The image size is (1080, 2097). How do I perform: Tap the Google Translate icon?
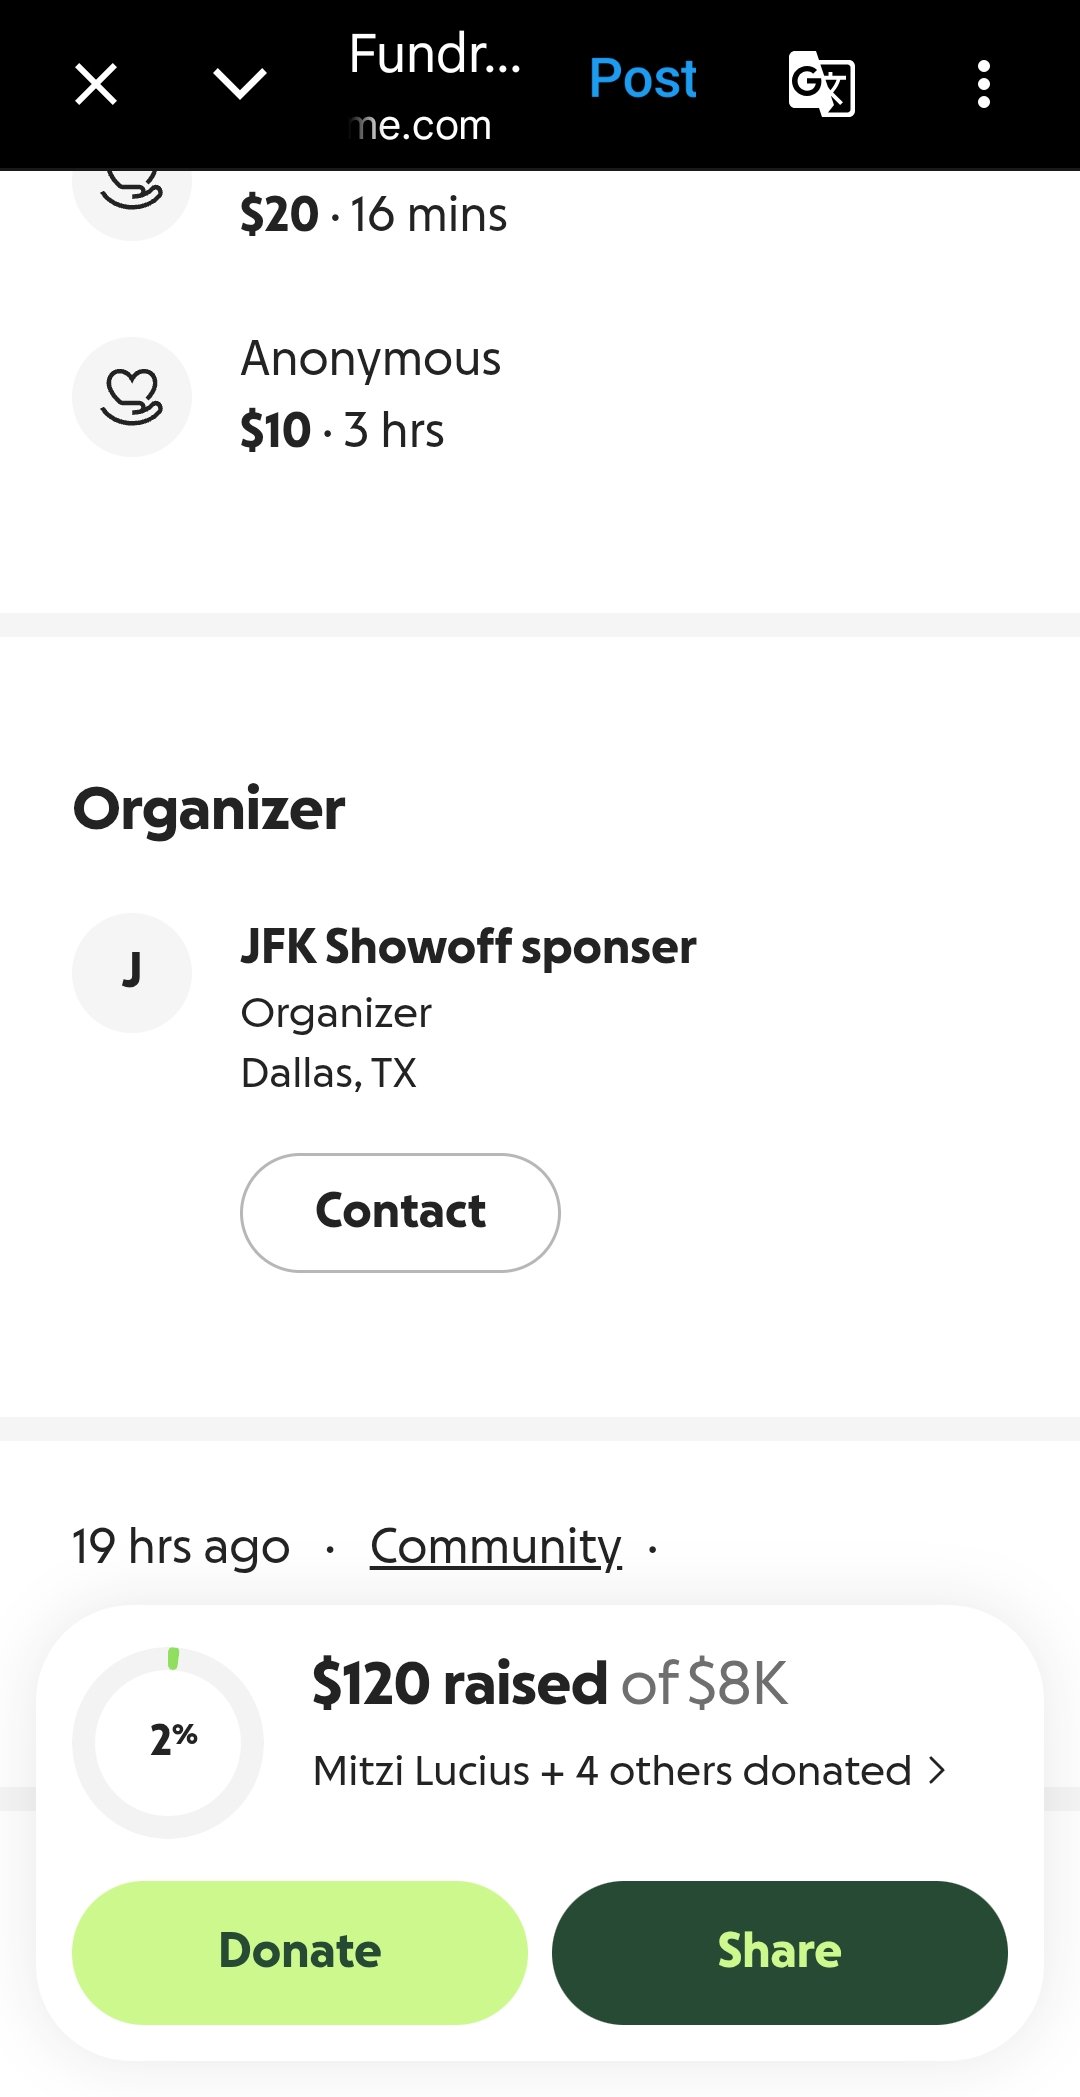821,84
